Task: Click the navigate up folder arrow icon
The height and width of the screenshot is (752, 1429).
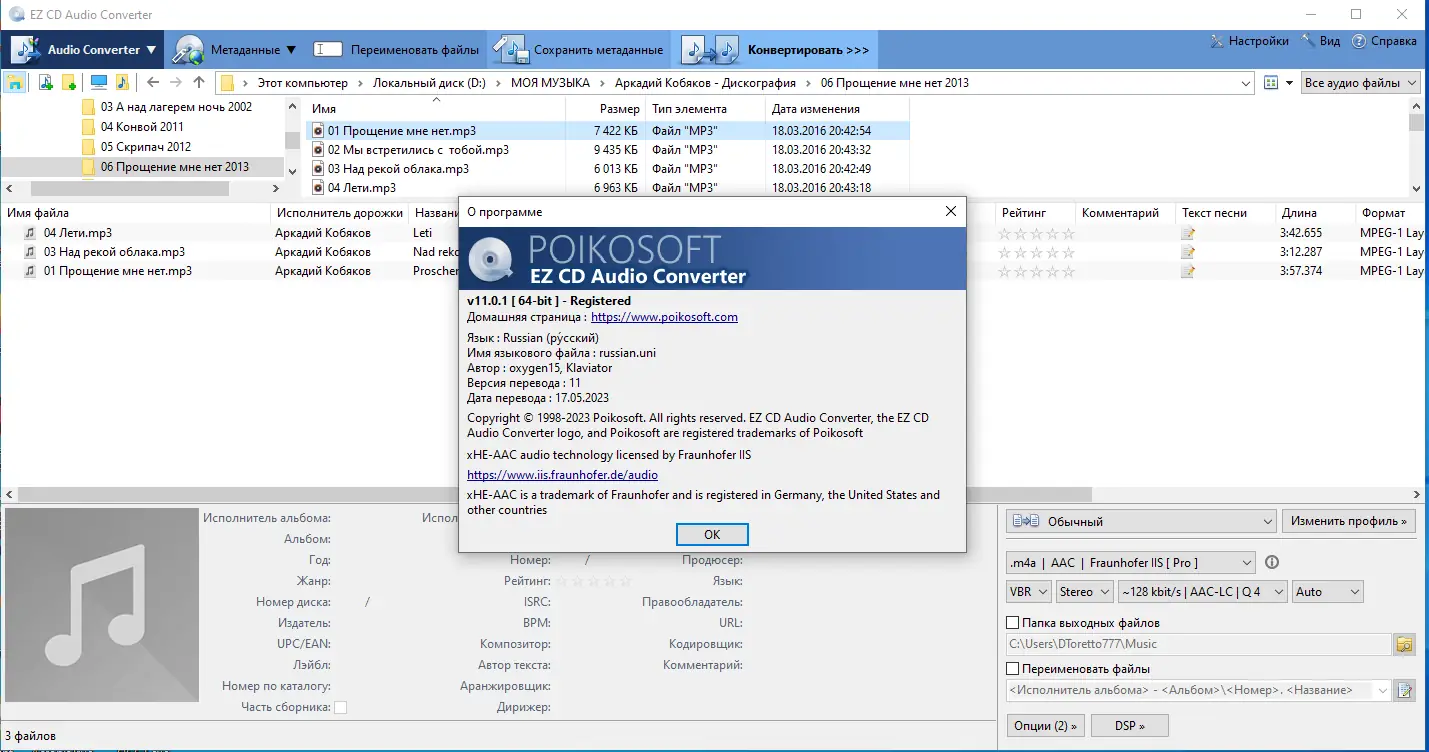Action: tap(198, 80)
